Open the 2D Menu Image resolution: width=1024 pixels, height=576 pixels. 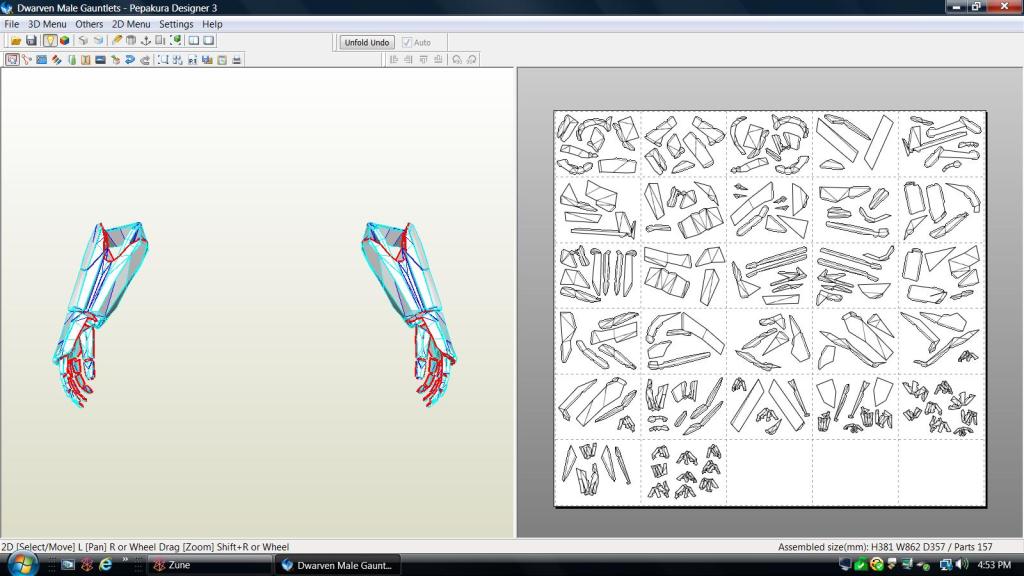pyautogui.click(x=131, y=24)
